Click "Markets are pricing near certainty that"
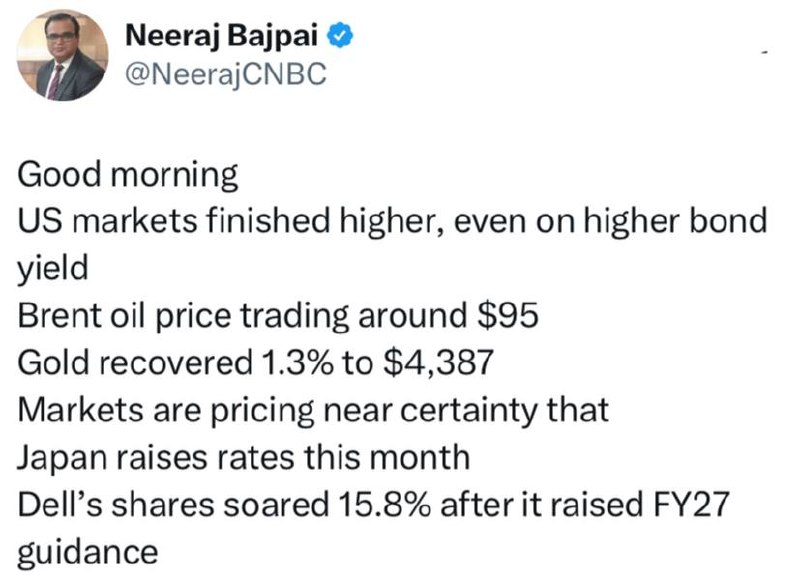800x578 pixels. tap(313, 410)
